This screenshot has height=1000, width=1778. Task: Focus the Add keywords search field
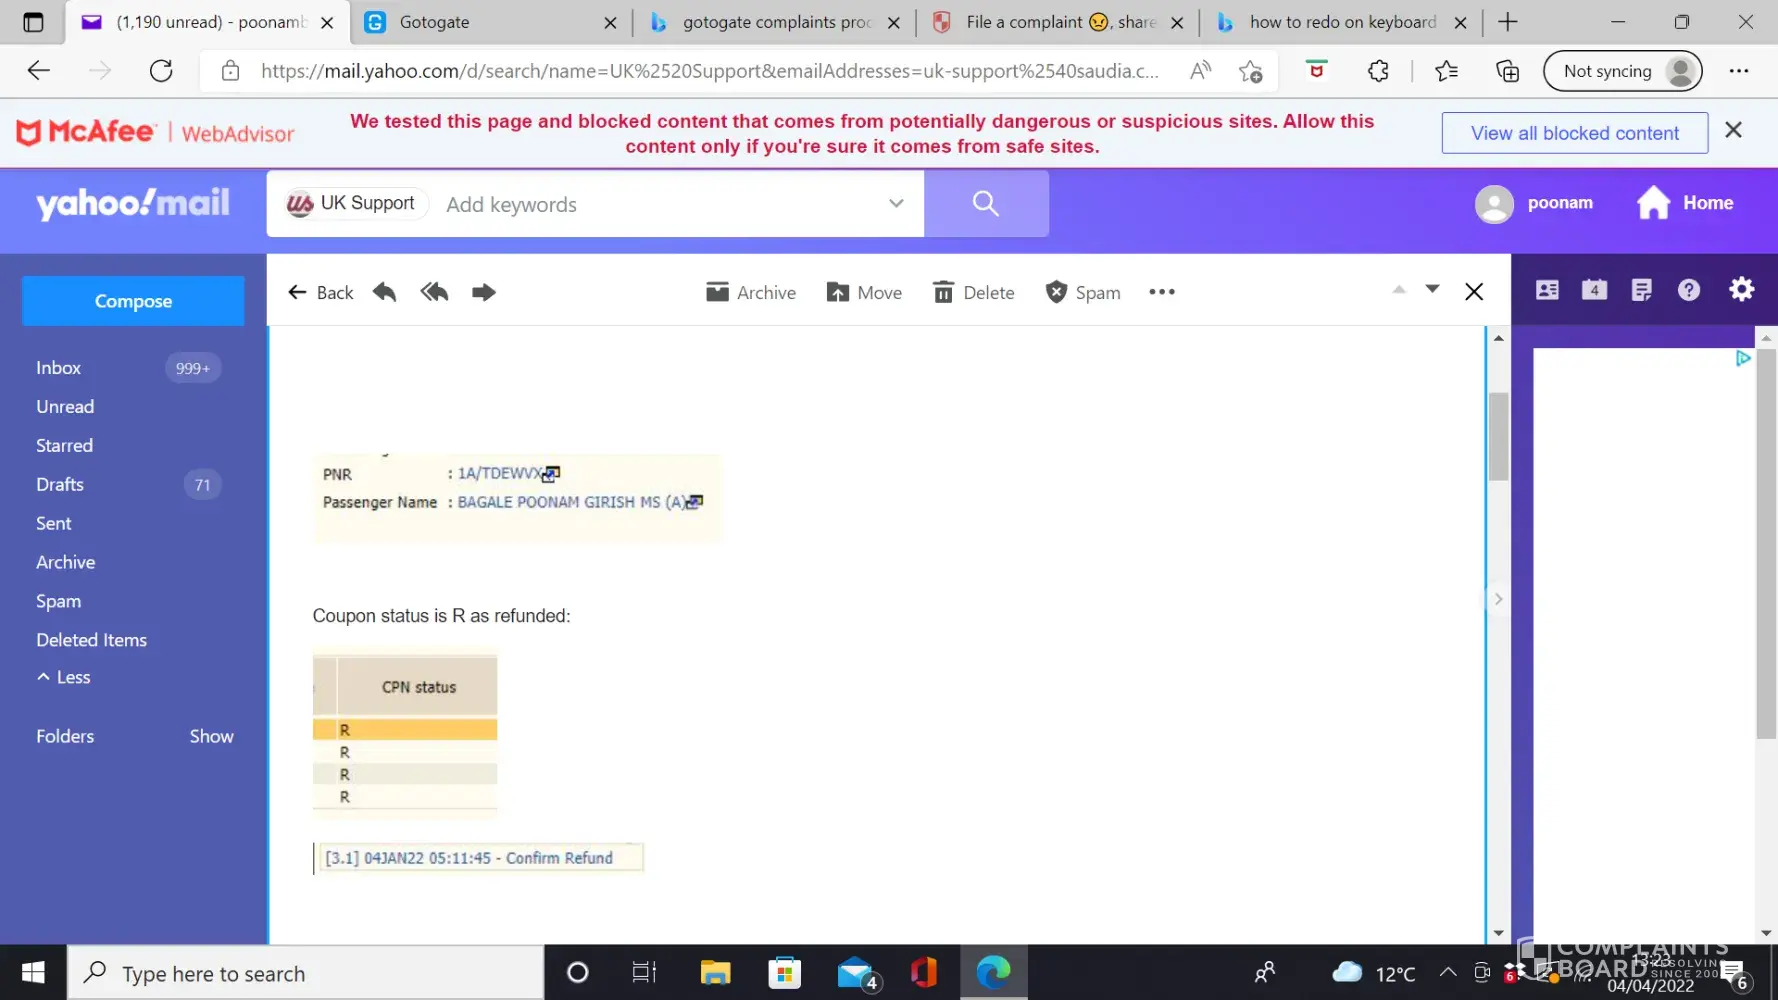tap(660, 204)
